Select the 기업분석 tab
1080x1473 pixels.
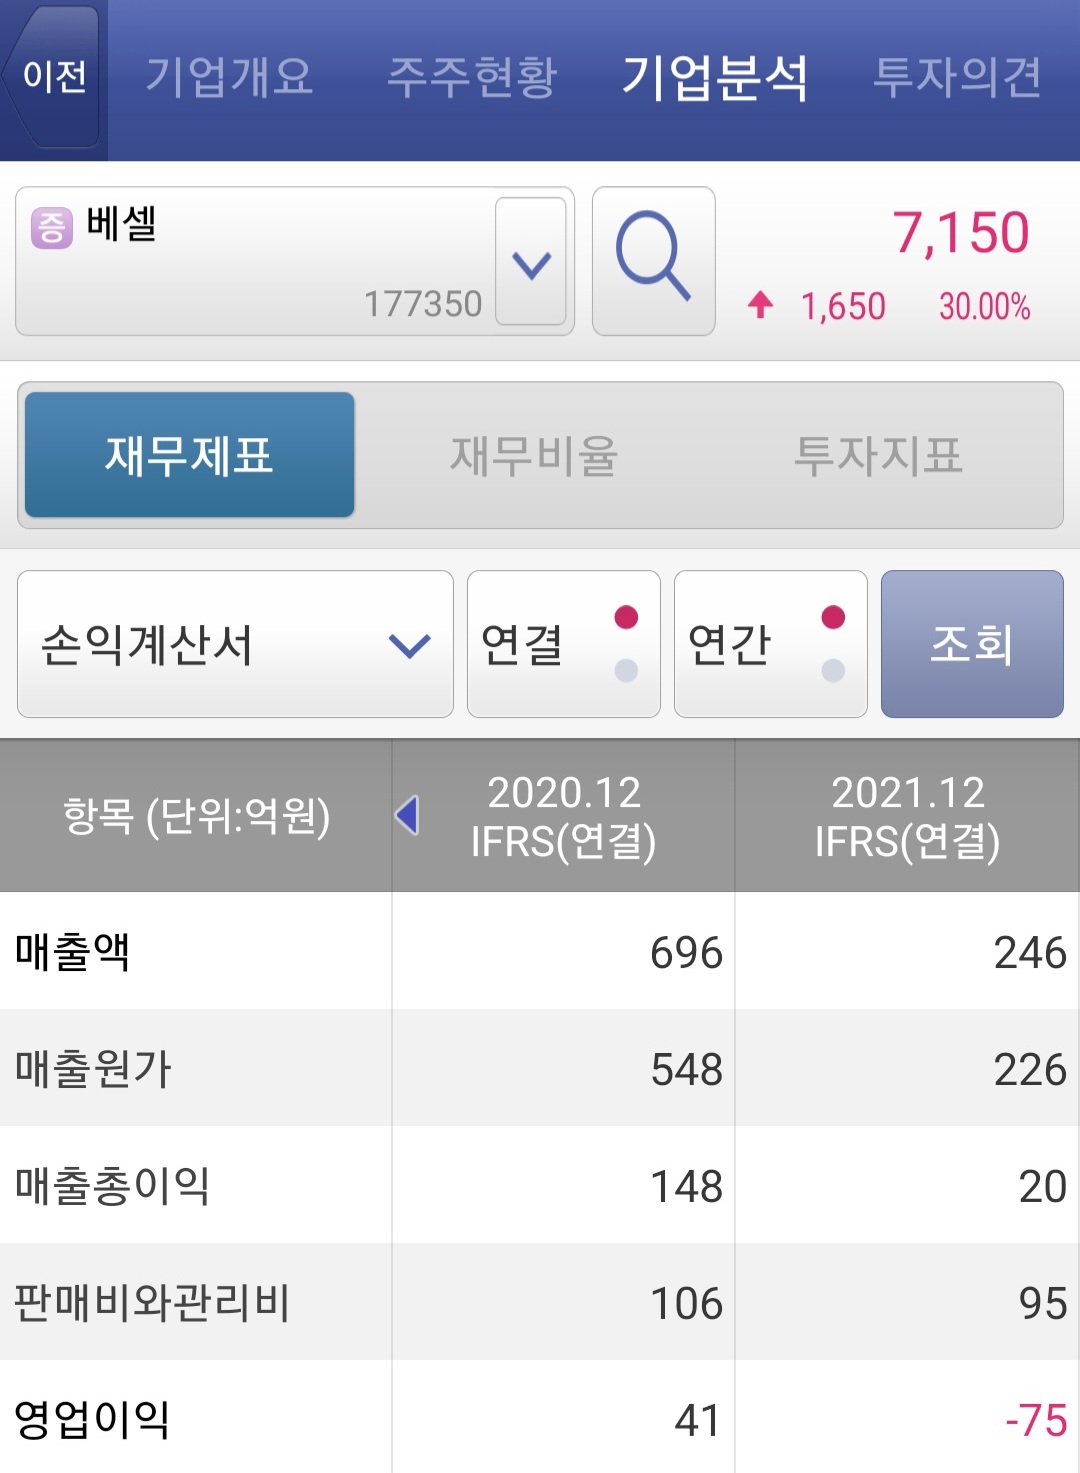pyautogui.click(x=715, y=77)
